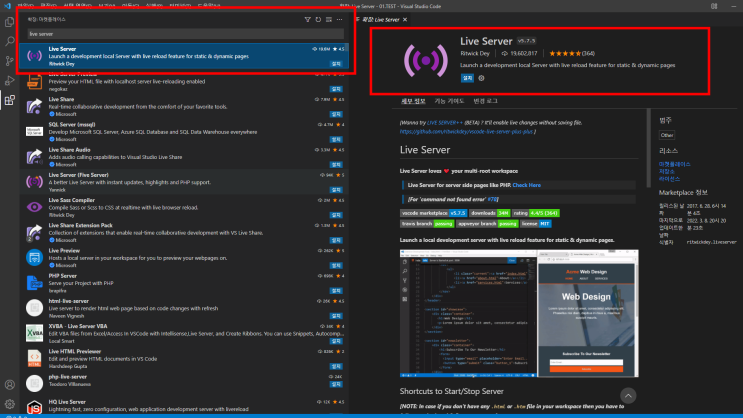Open the Explorer view in activity bar
Viewport: 743px width, 418px height.
coord(9,22)
